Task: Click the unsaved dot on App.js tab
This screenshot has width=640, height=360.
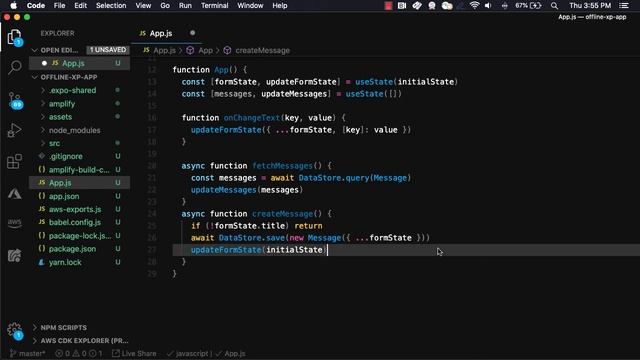Action: pos(192,33)
